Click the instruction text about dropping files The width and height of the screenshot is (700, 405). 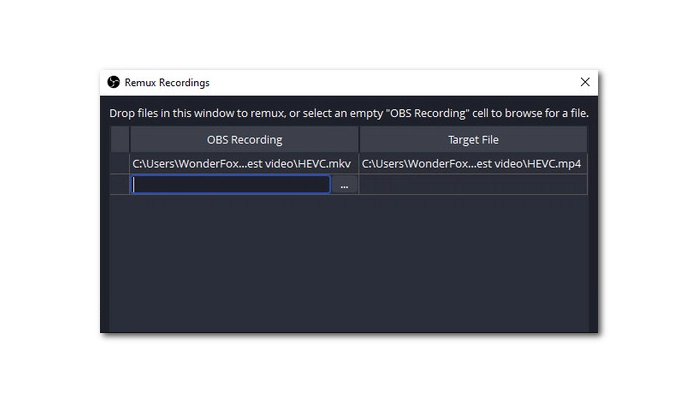(x=349, y=113)
